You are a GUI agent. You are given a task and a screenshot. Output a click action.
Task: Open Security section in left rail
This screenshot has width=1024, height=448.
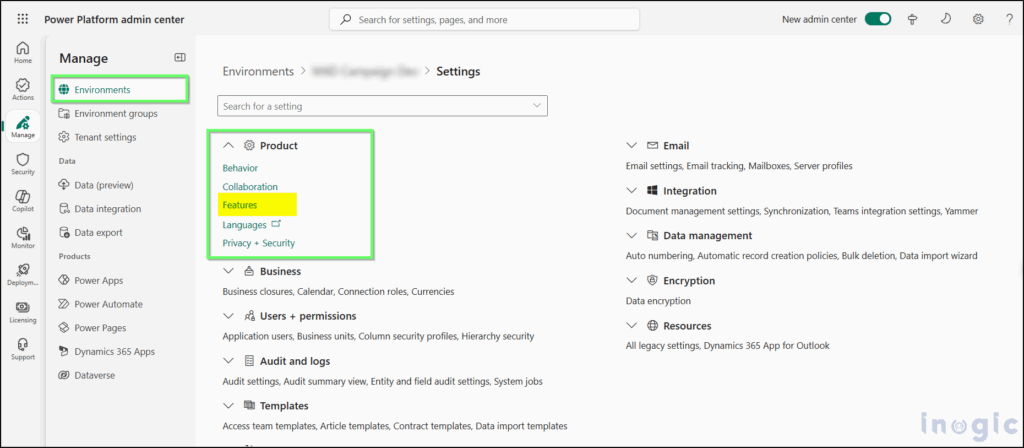[x=23, y=164]
